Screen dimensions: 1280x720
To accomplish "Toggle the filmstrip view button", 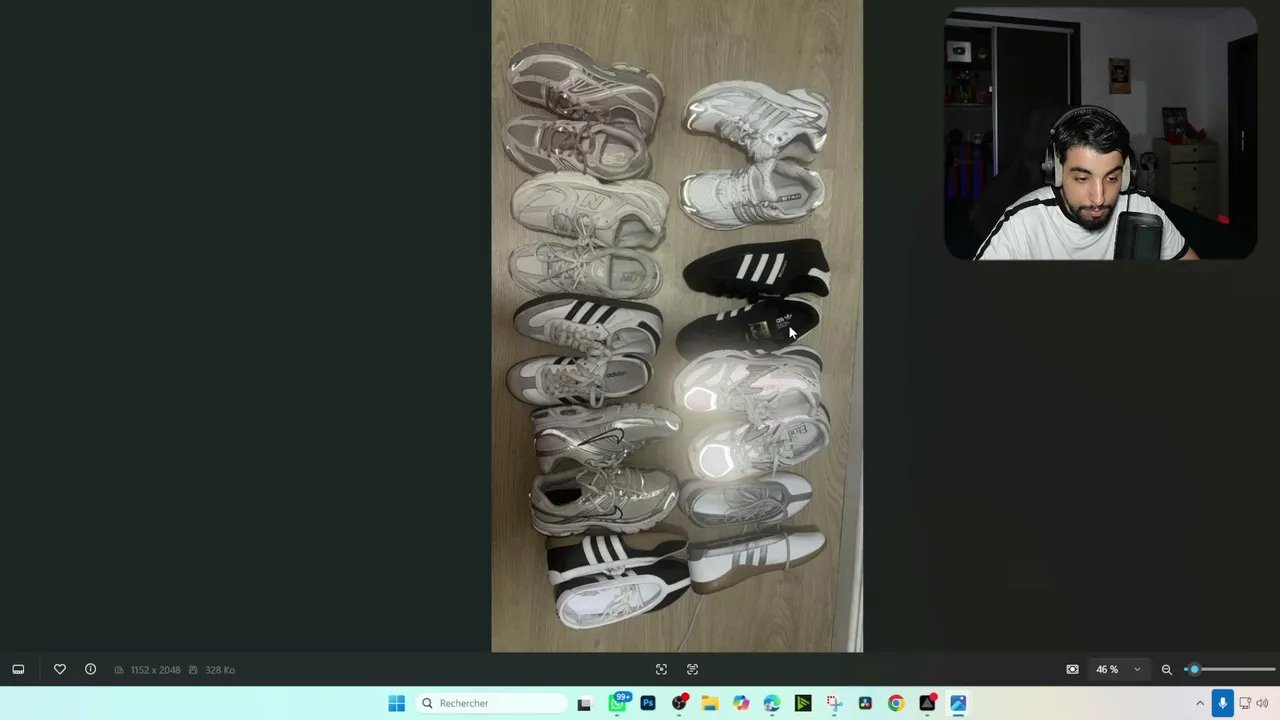I will 18,670.
